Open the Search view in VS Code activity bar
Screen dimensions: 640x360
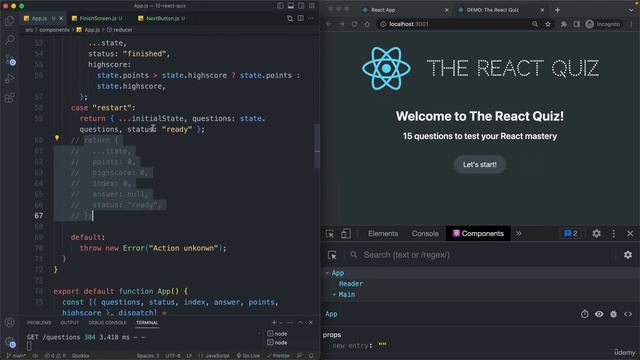(9, 40)
